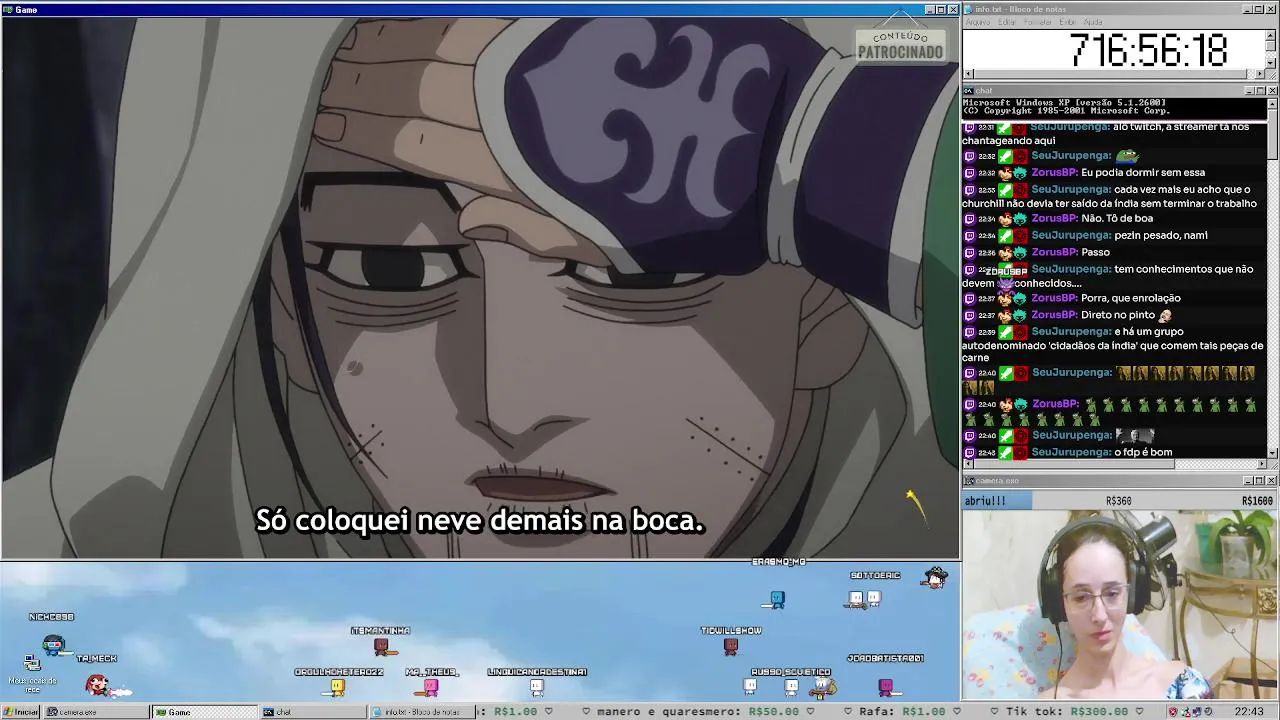This screenshot has height=720, width=1280.
Task: Click the red Knuckles avatar under TAIMECK
Action: click(x=97, y=685)
